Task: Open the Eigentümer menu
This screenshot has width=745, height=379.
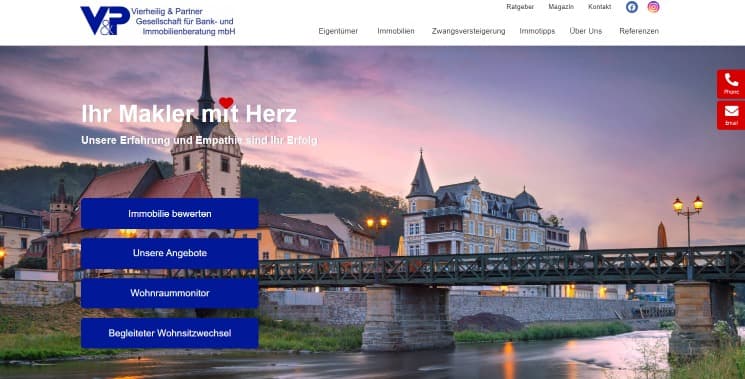Action: [x=338, y=31]
